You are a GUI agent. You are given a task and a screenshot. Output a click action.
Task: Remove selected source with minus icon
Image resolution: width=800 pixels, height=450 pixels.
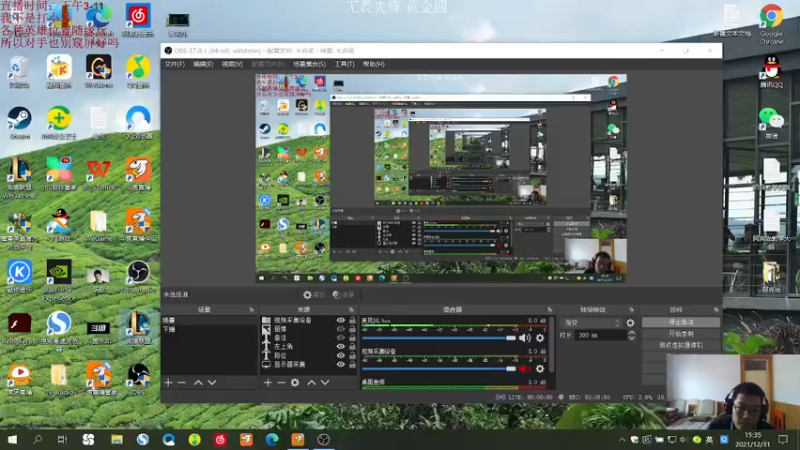coord(281,382)
